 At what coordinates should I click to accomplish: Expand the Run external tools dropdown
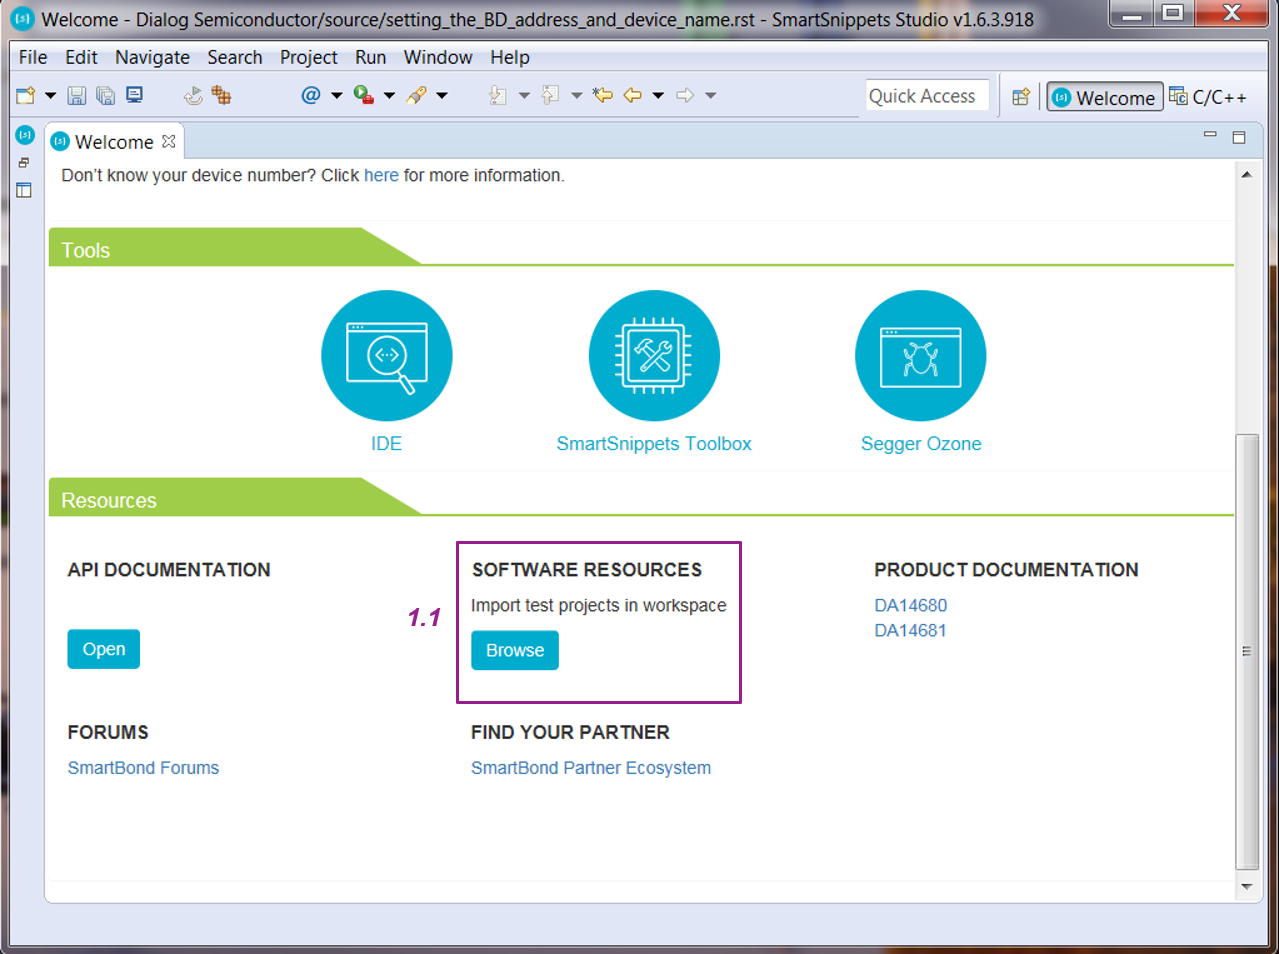pyautogui.click(x=389, y=96)
